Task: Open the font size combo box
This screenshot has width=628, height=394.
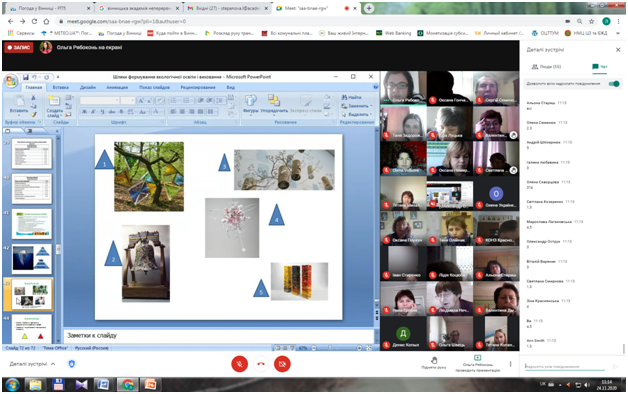Action: pyautogui.click(x=128, y=101)
